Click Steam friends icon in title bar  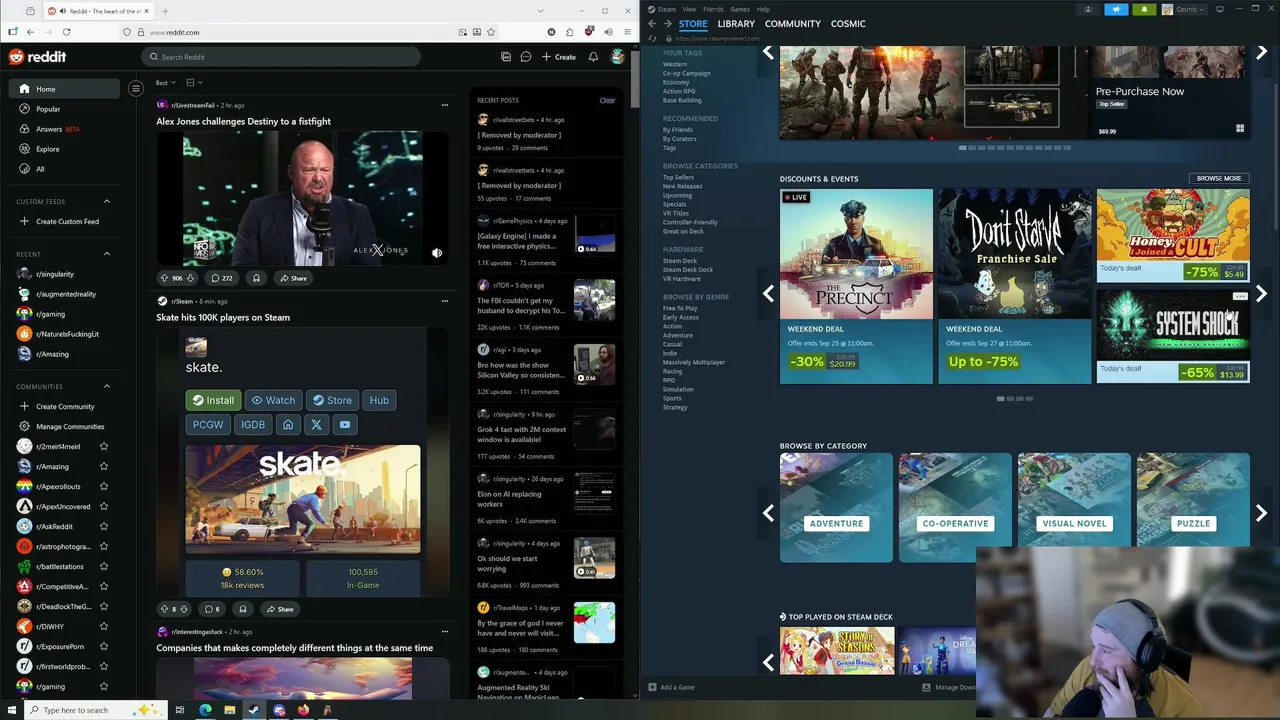pyautogui.click(x=1088, y=9)
